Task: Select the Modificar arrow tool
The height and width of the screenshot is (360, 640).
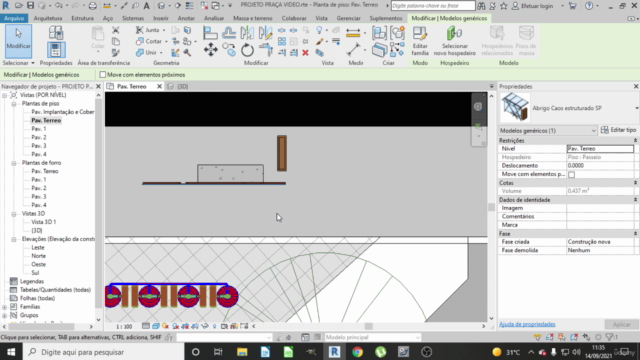Action: pos(18,41)
